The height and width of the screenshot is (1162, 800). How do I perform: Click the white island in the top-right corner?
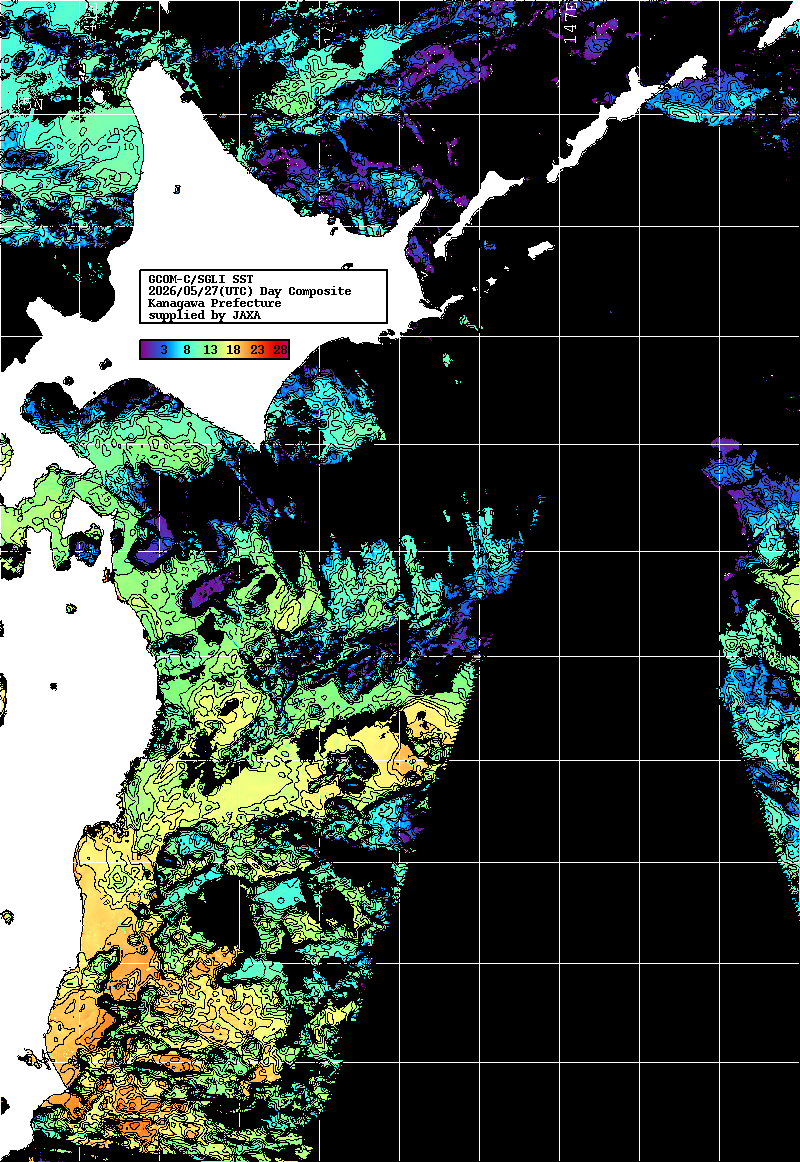click(779, 30)
